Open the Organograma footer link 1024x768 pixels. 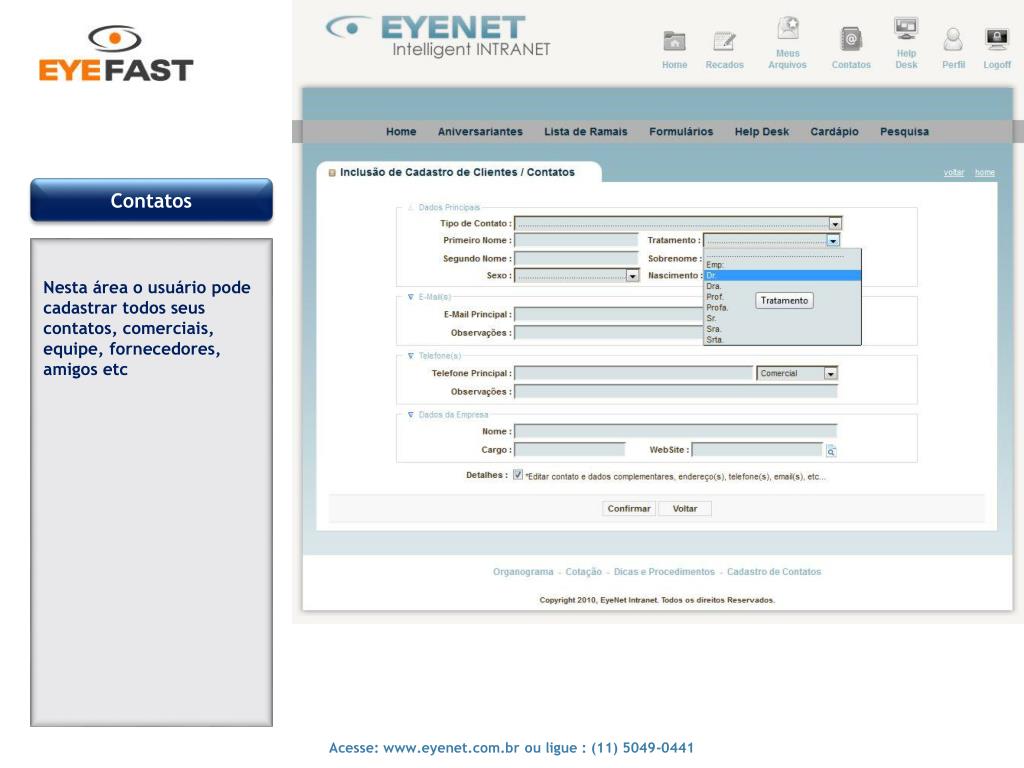pos(523,571)
